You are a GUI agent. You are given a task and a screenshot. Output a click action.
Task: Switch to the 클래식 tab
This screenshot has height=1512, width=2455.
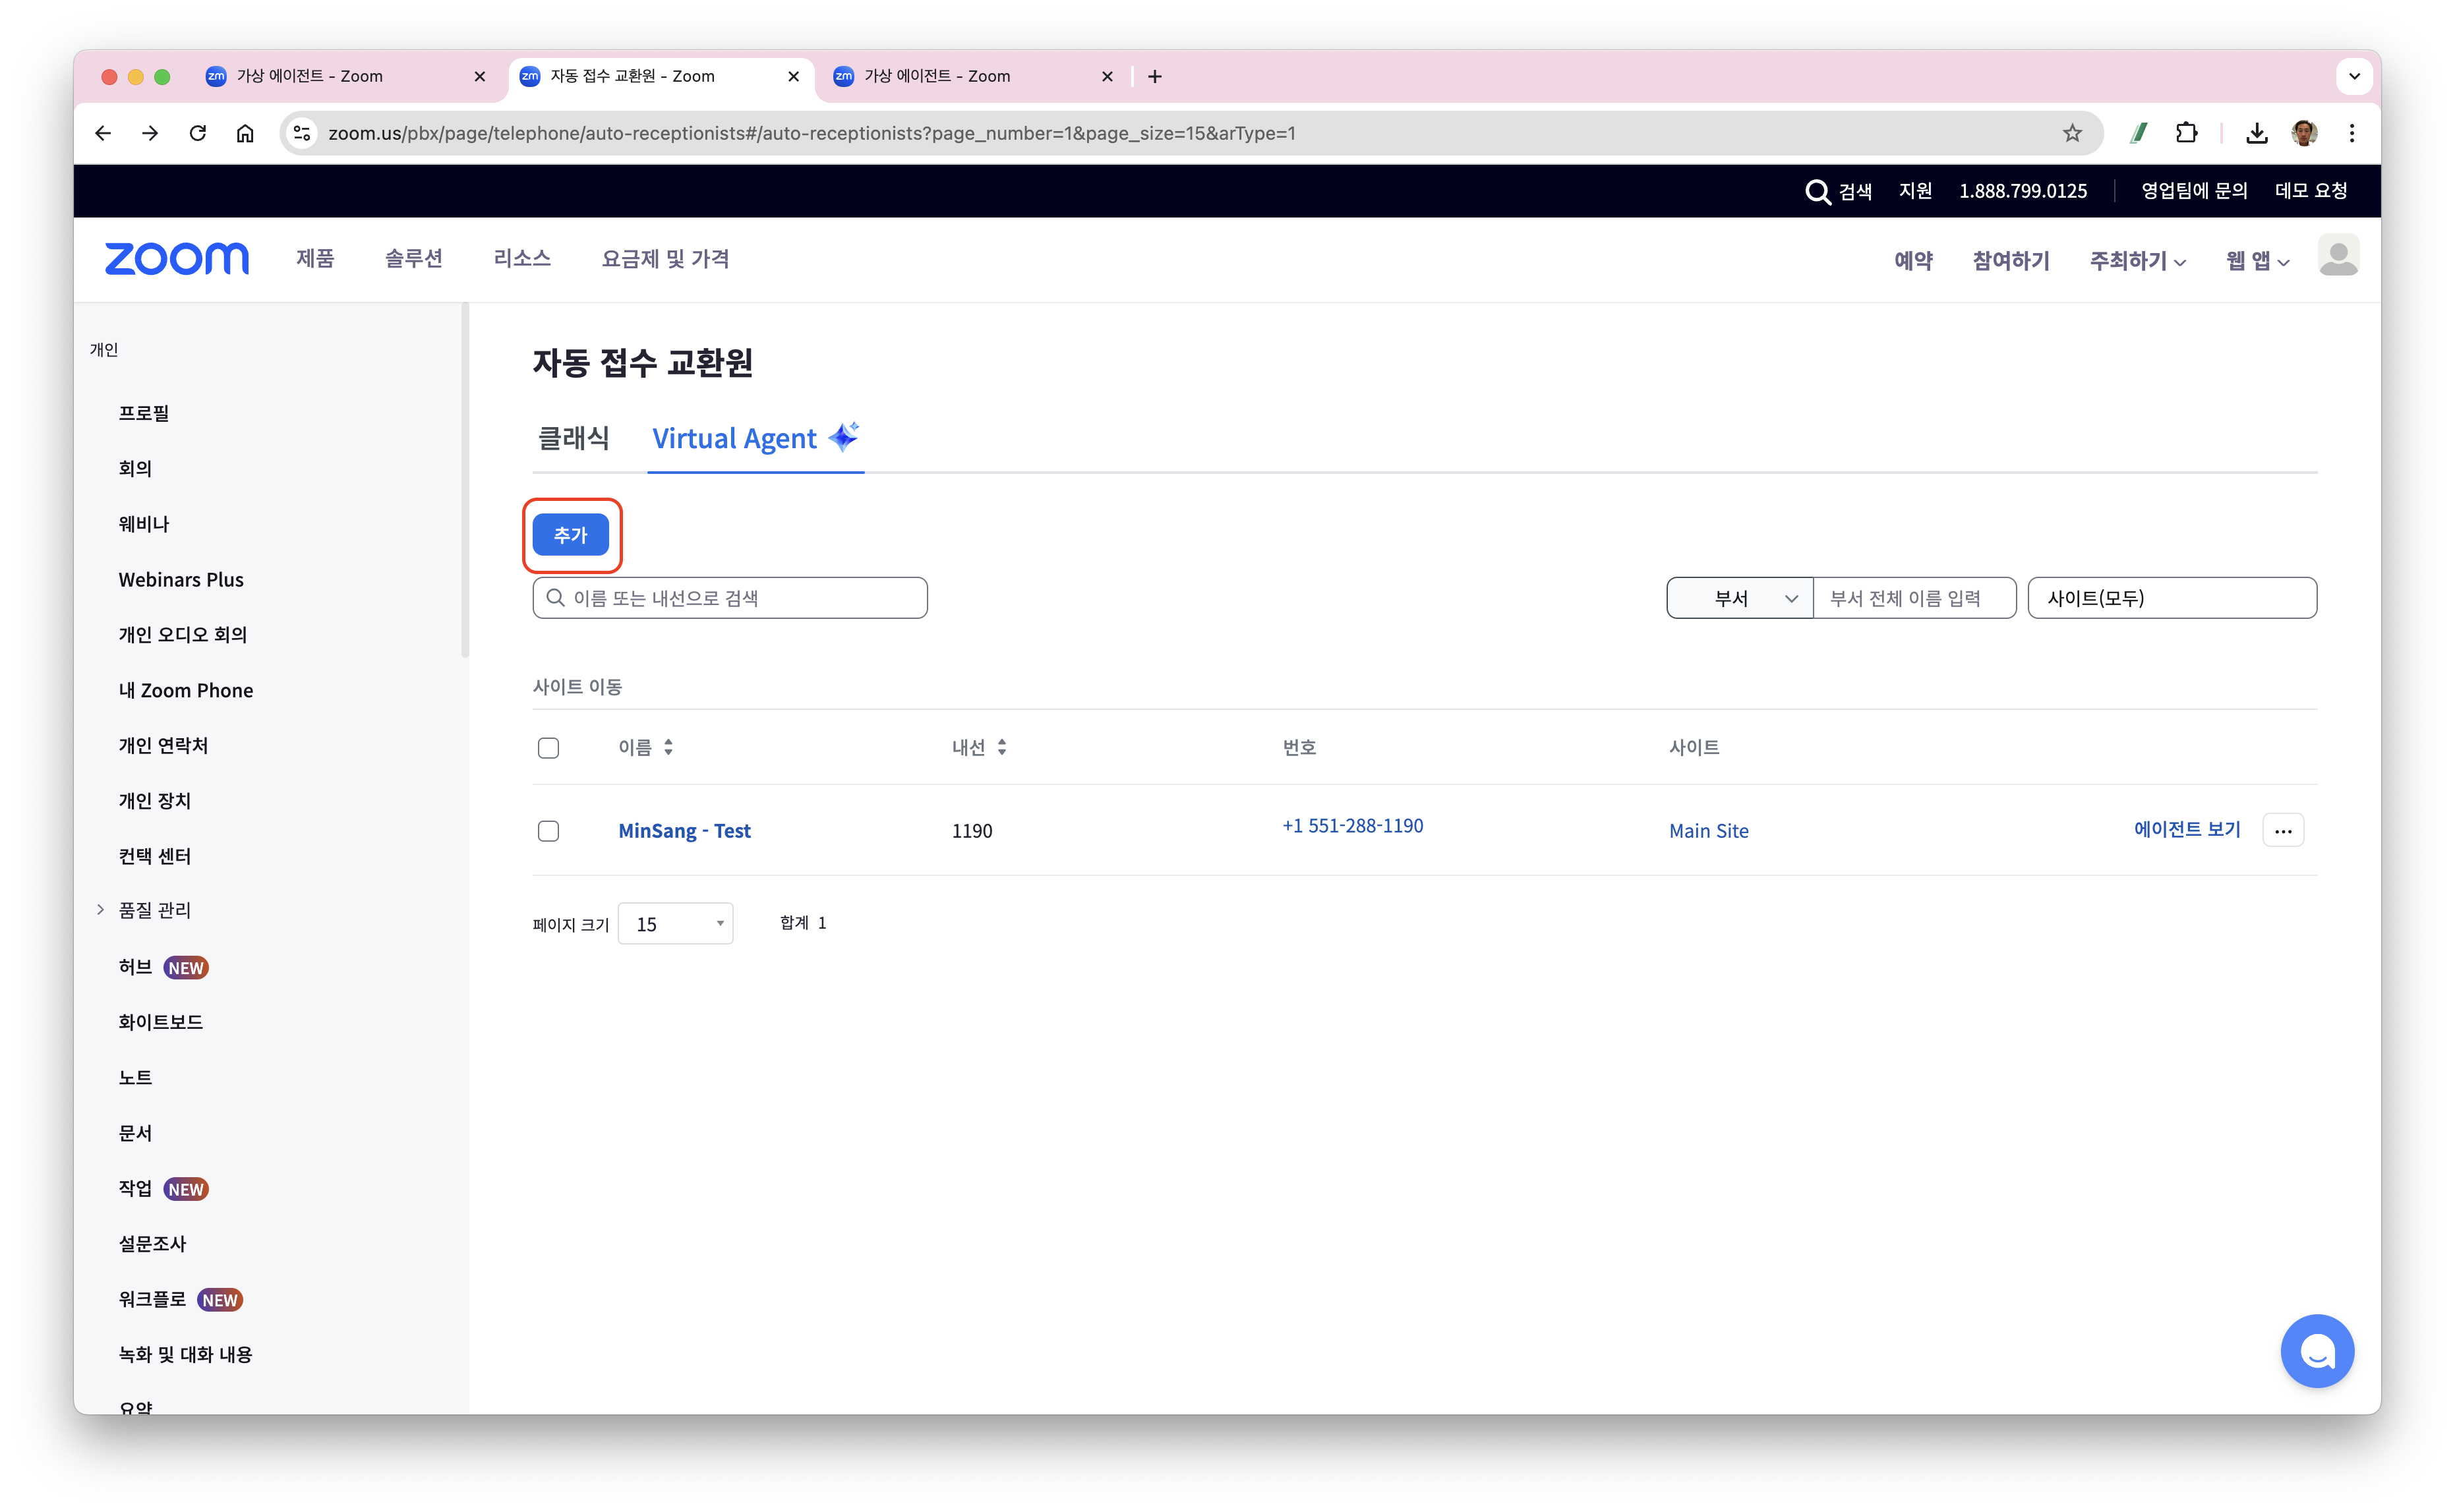[574, 438]
